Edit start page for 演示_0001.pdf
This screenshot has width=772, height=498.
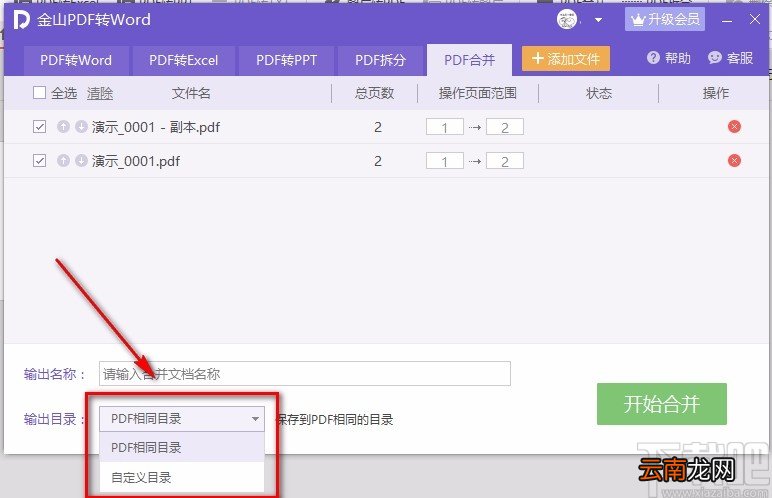pos(445,161)
